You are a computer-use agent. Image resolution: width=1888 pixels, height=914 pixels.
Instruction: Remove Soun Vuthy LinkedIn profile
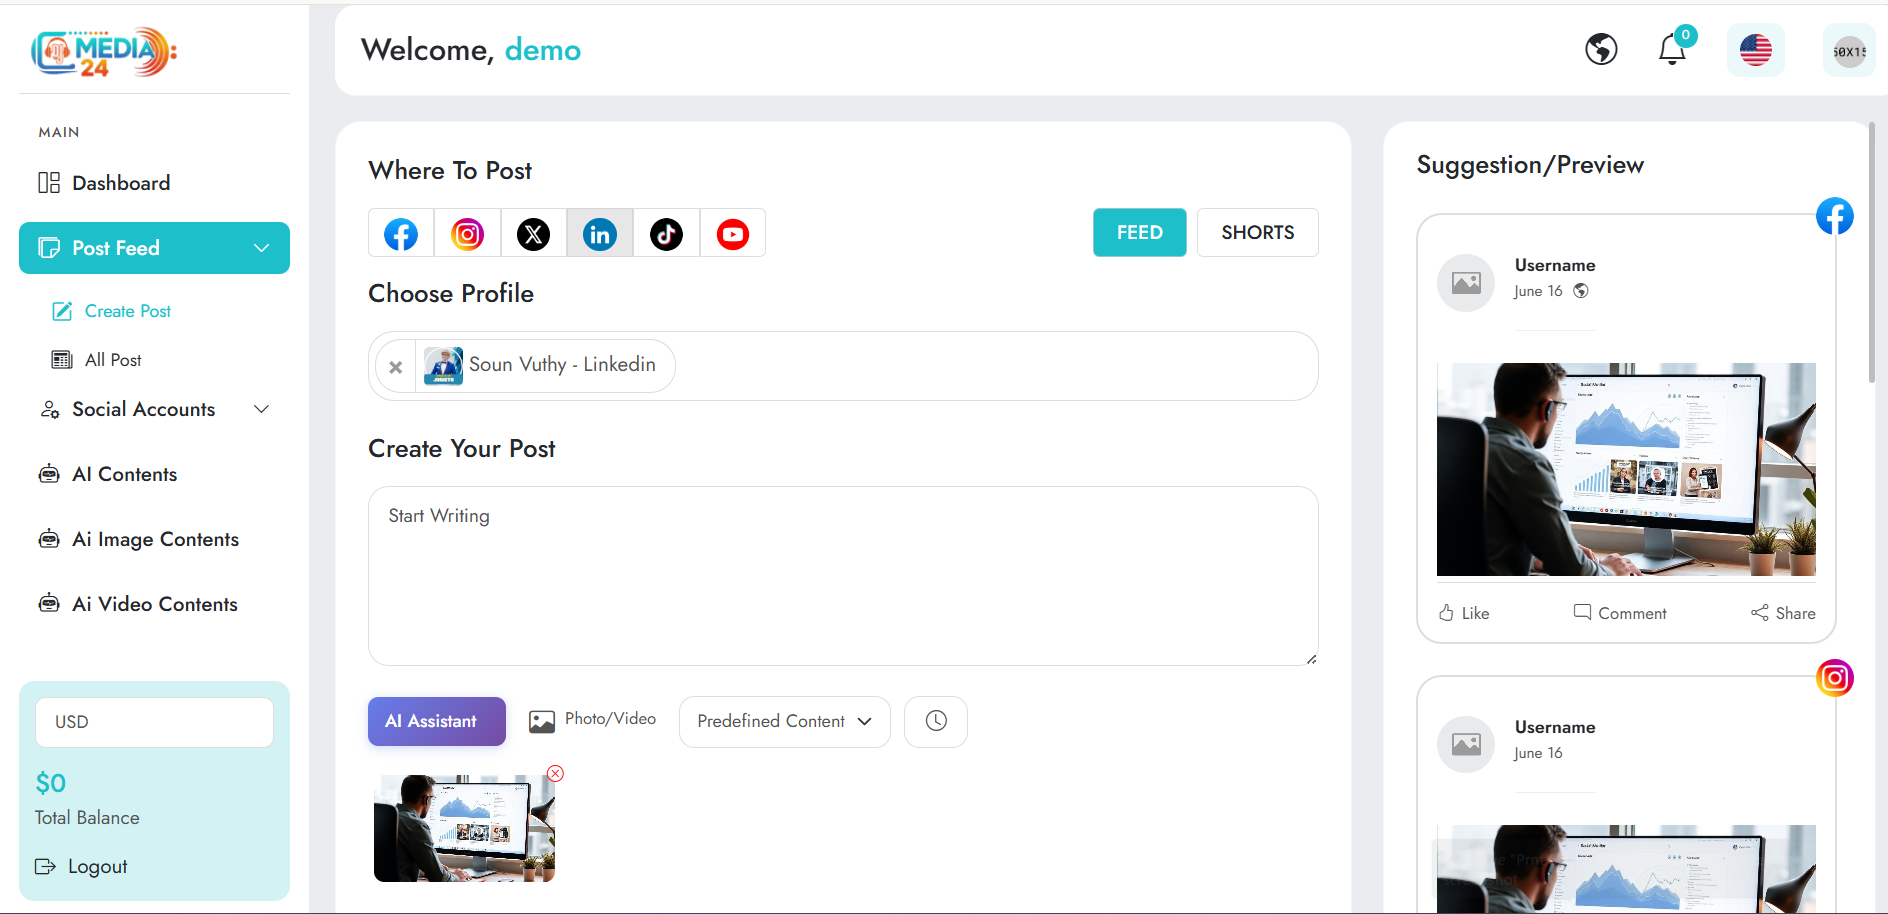click(x=396, y=367)
